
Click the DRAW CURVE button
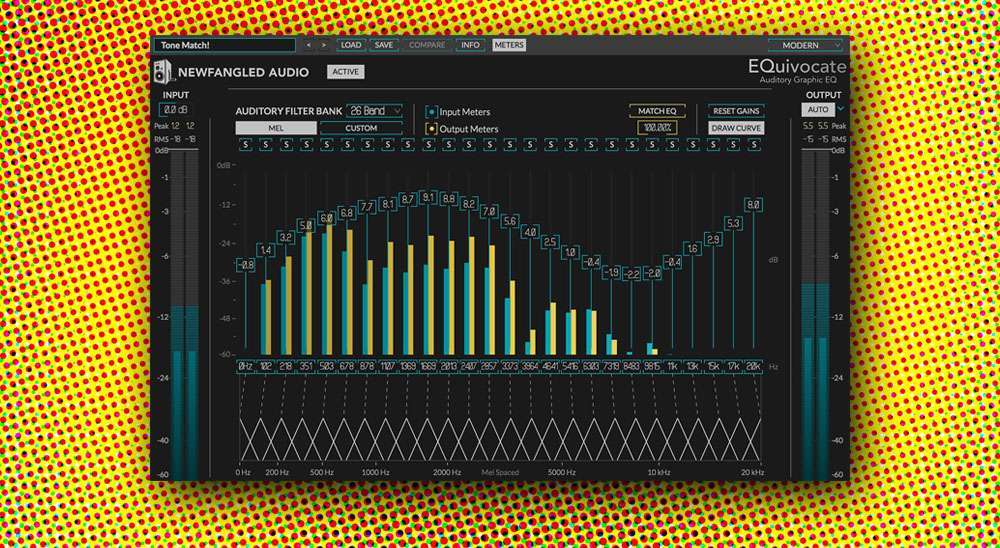tap(736, 128)
